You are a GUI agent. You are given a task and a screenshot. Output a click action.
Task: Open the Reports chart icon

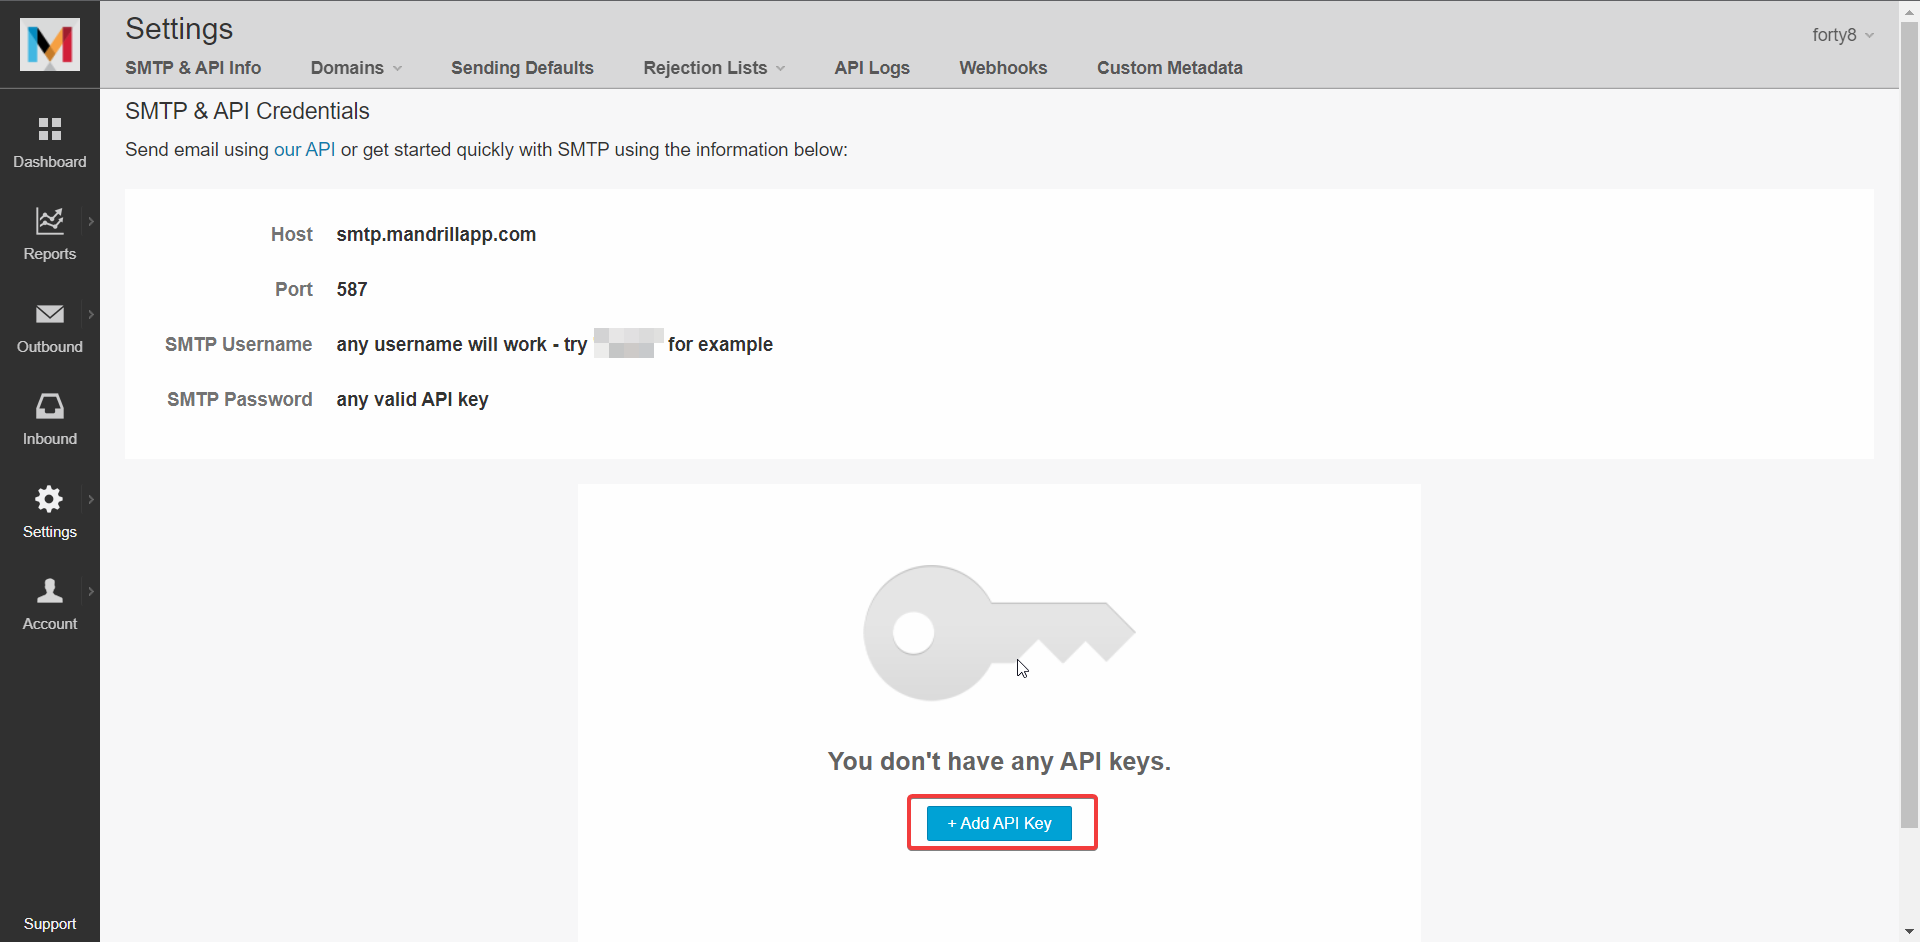tap(50, 220)
